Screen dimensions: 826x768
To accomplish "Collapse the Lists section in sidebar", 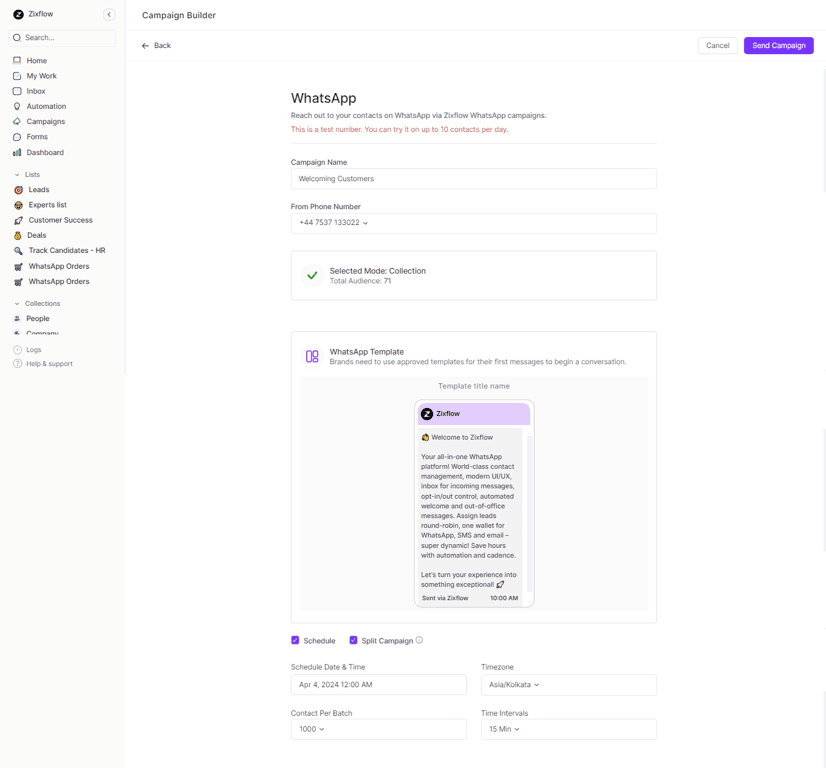I will tap(17, 175).
